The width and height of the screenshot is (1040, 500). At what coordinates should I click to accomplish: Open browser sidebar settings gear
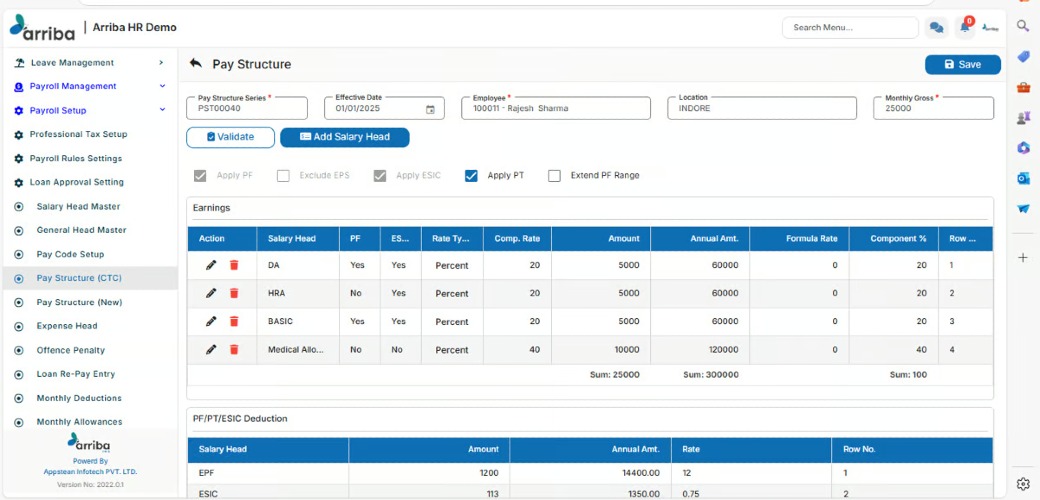click(x=1023, y=483)
